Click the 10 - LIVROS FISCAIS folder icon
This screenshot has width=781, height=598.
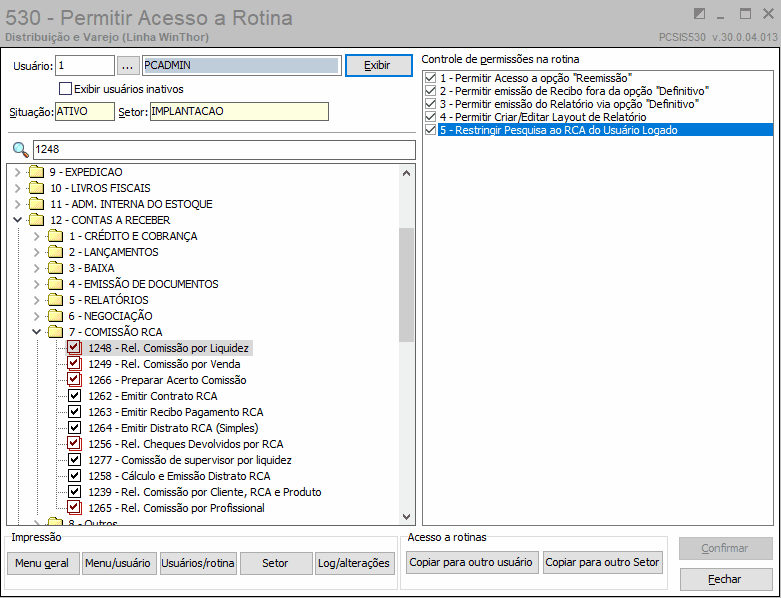(x=36, y=188)
